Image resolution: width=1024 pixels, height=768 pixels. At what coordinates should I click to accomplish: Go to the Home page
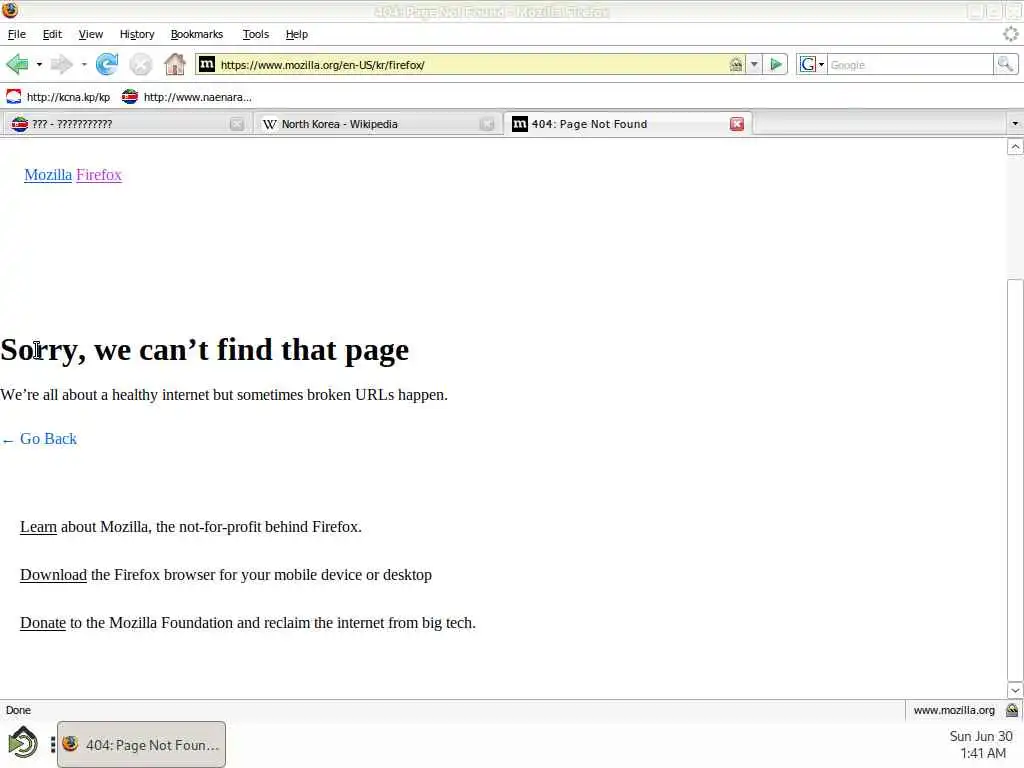[x=174, y=65]
